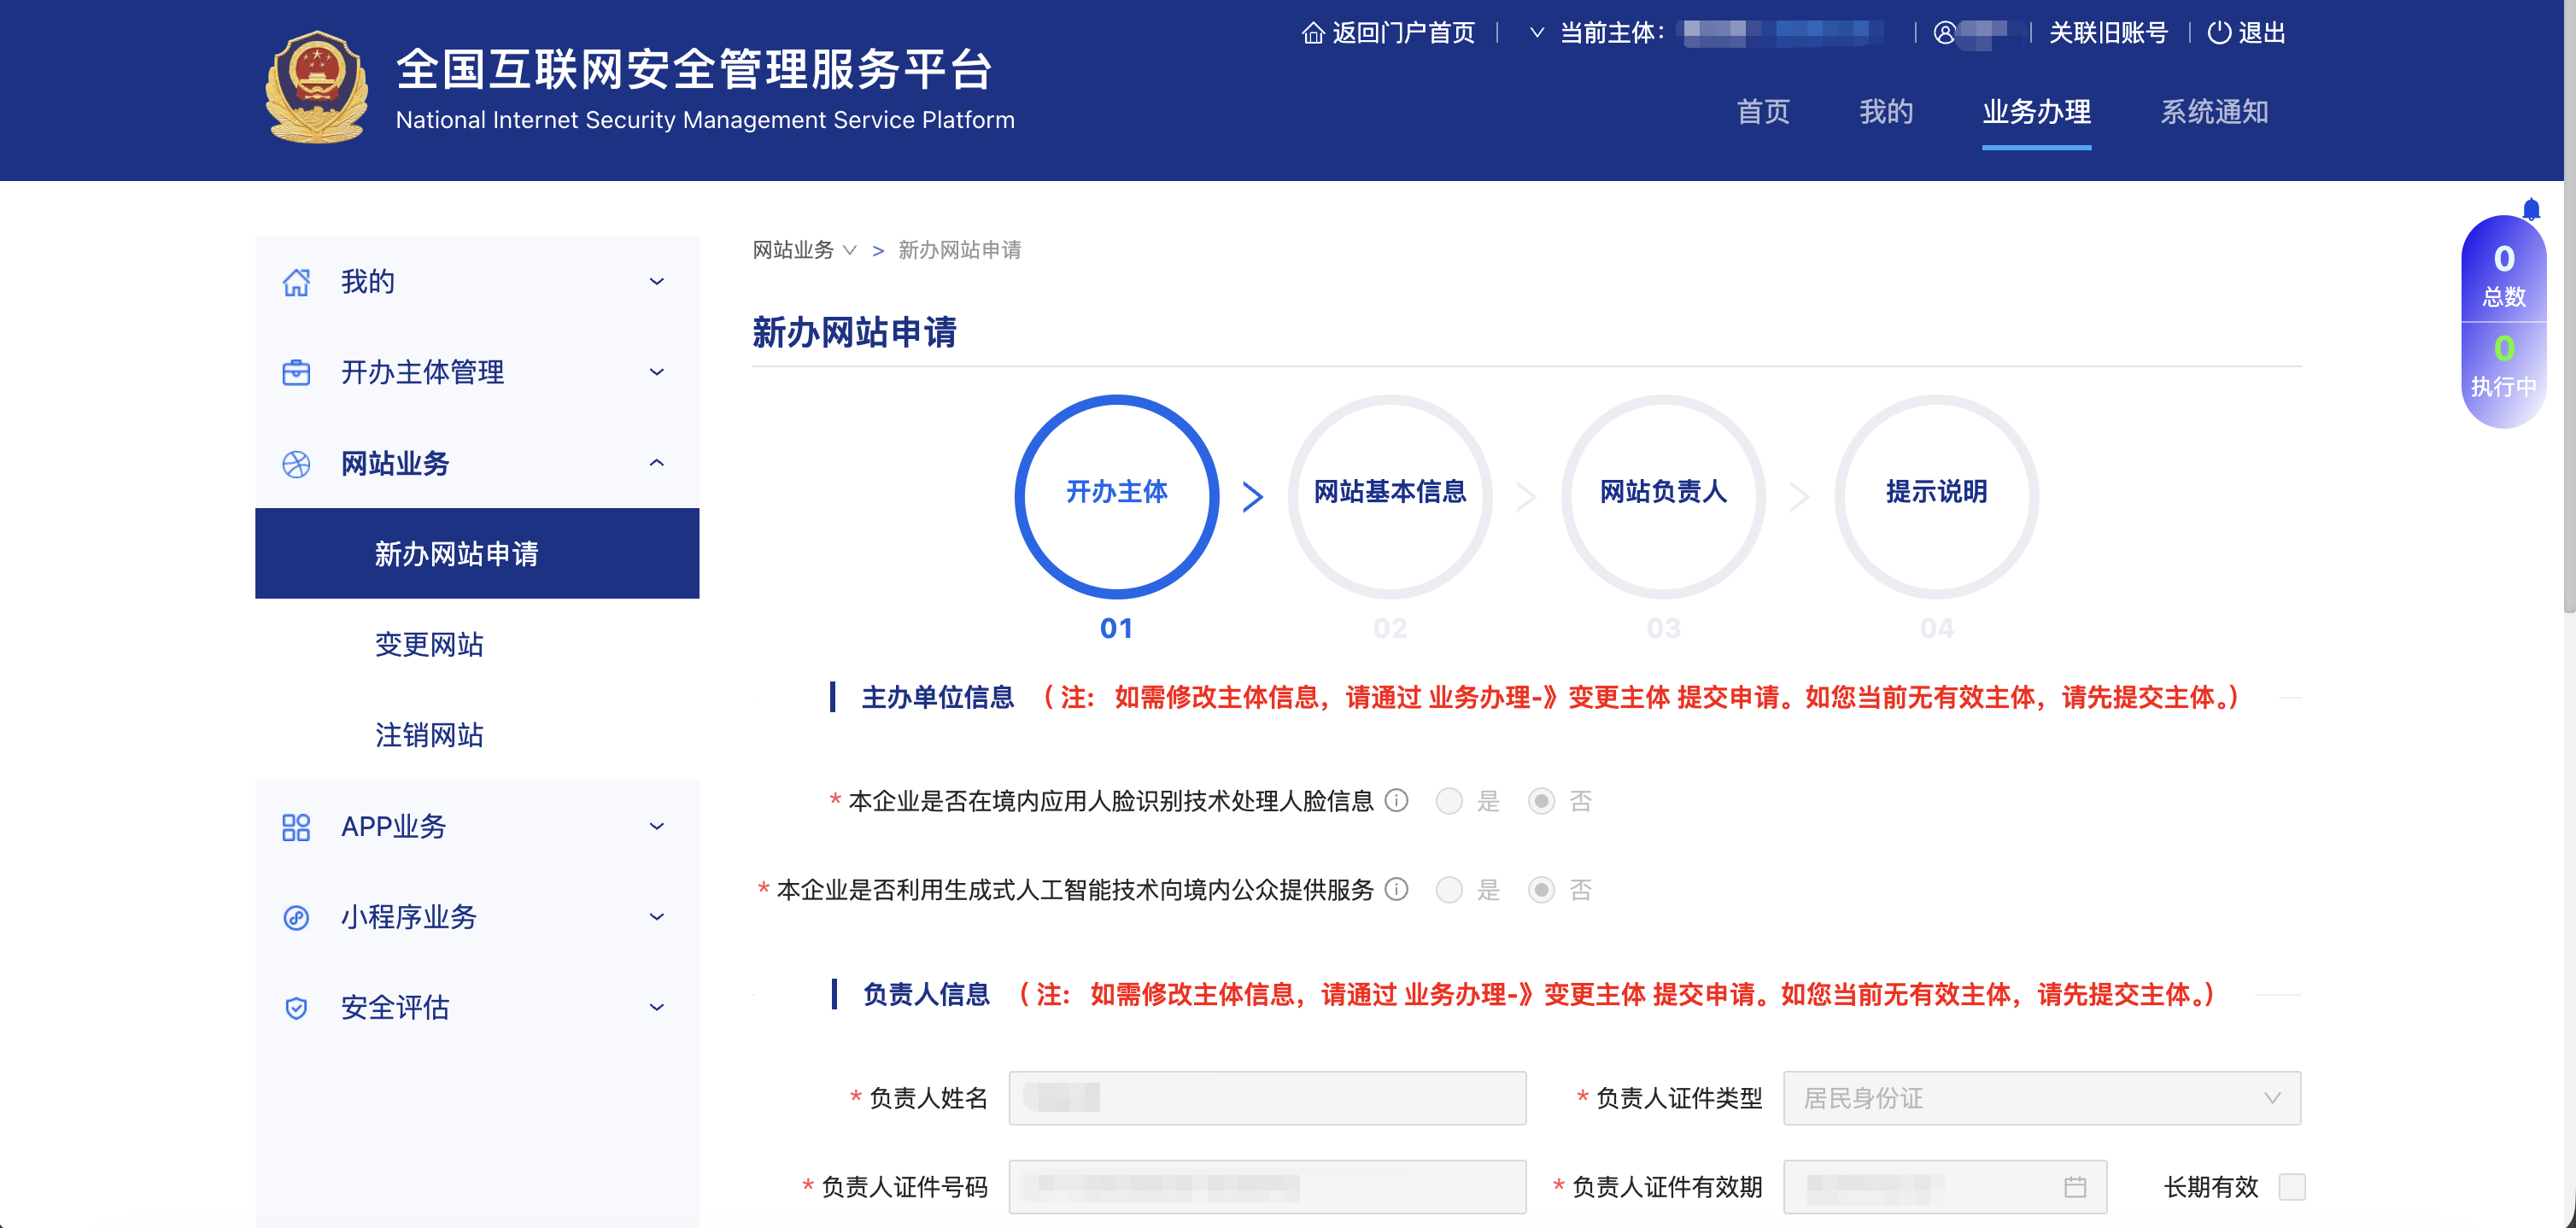
Task: Click the power icon next to 退出
Action: (x=2218, y=33)
